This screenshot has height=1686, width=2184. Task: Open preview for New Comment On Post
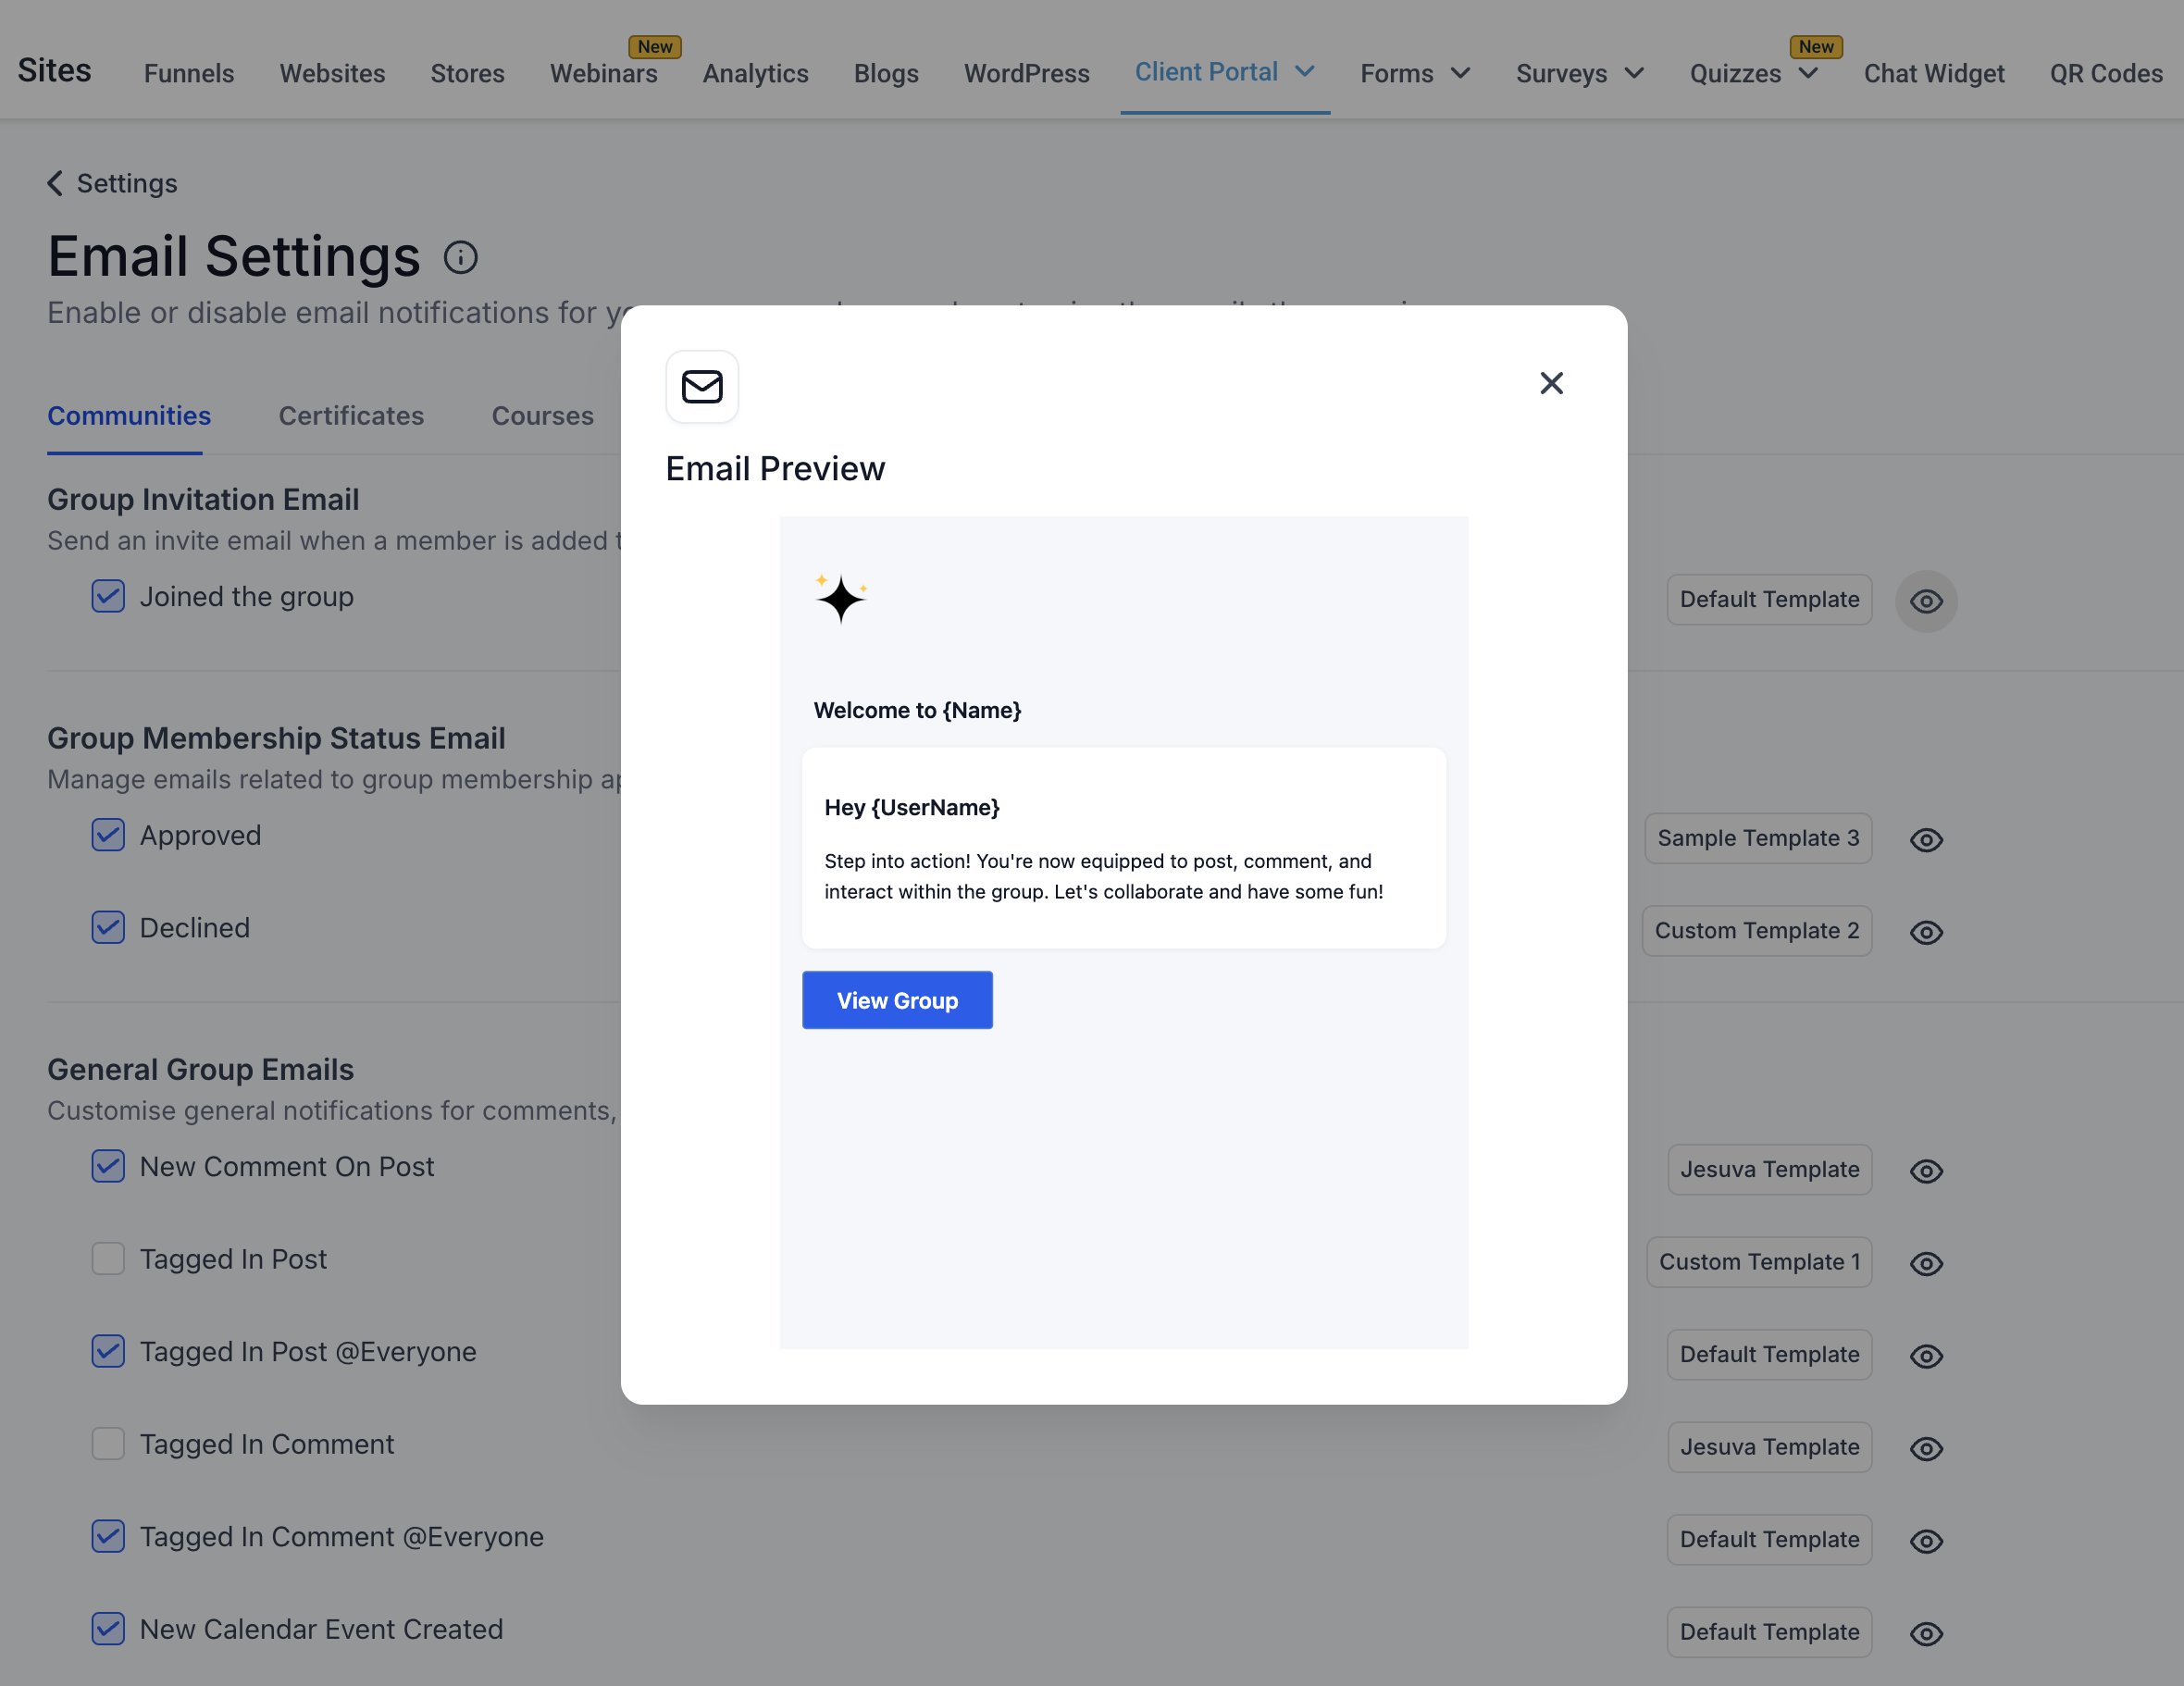1926,1171
